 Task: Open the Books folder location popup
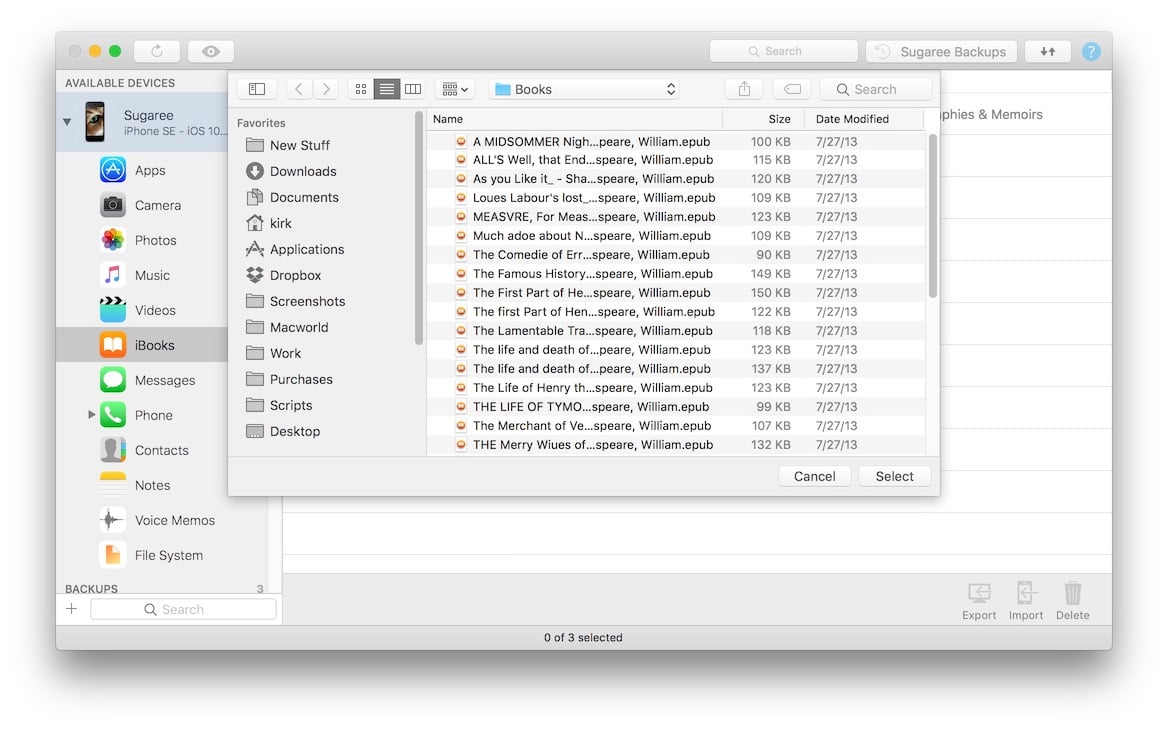pos(584,89)
